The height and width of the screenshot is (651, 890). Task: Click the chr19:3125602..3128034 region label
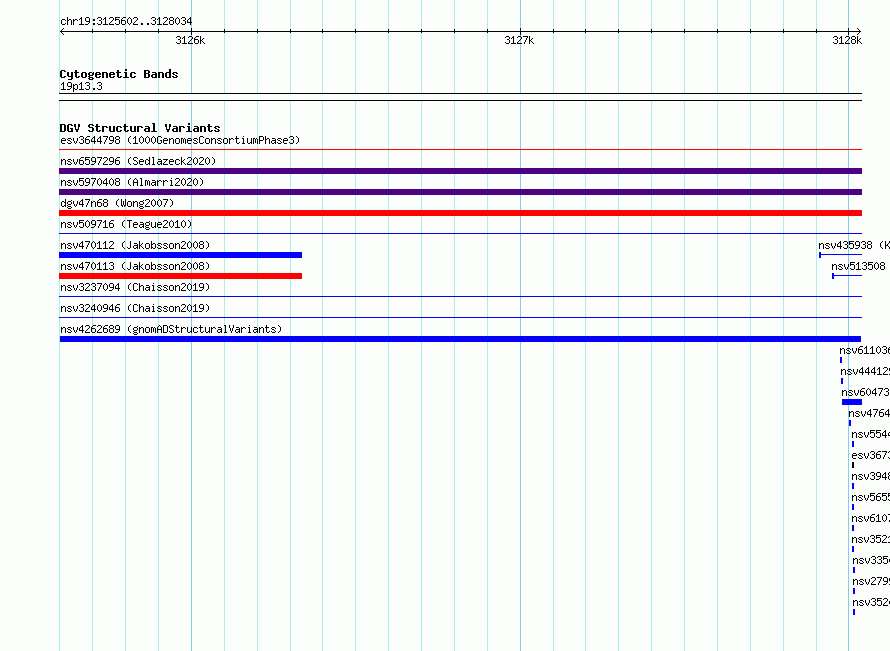point(126,21)
